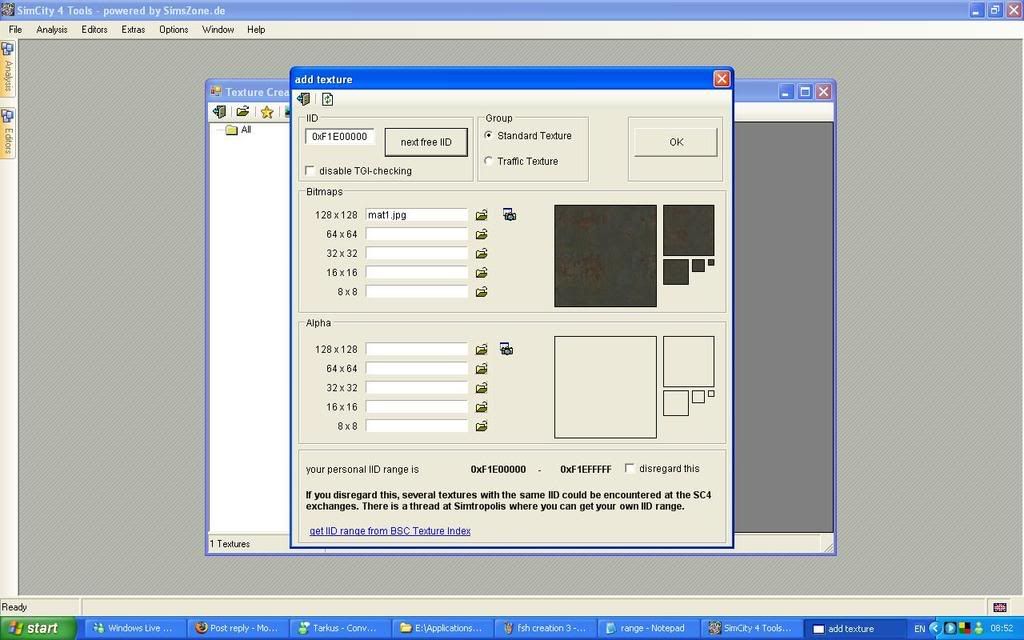
Task: Switch to fsh creation 3 taskbar item
Action: coord(545,628)
